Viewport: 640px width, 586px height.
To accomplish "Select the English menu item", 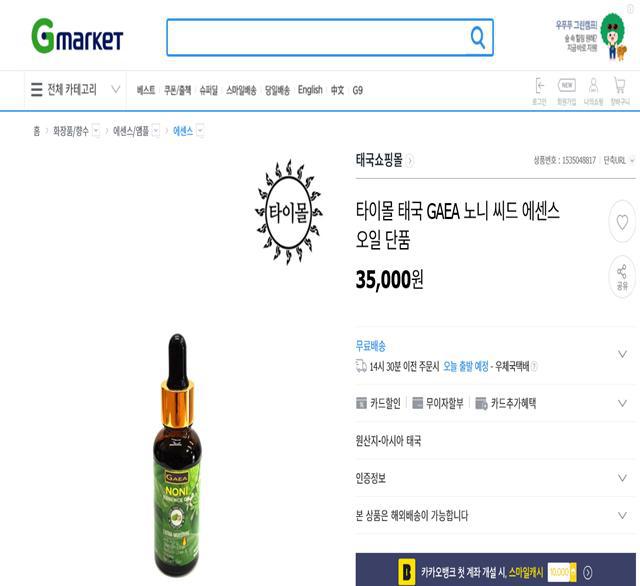I will pos(310,90).
